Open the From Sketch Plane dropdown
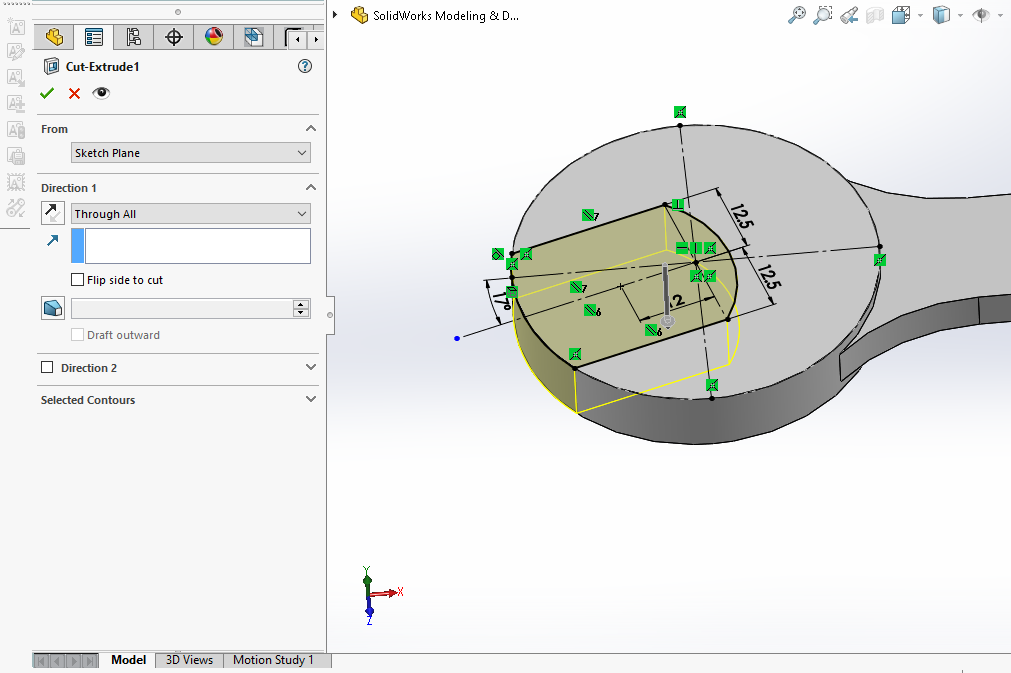Viewport: 1011px width, 673px height. 191,153
